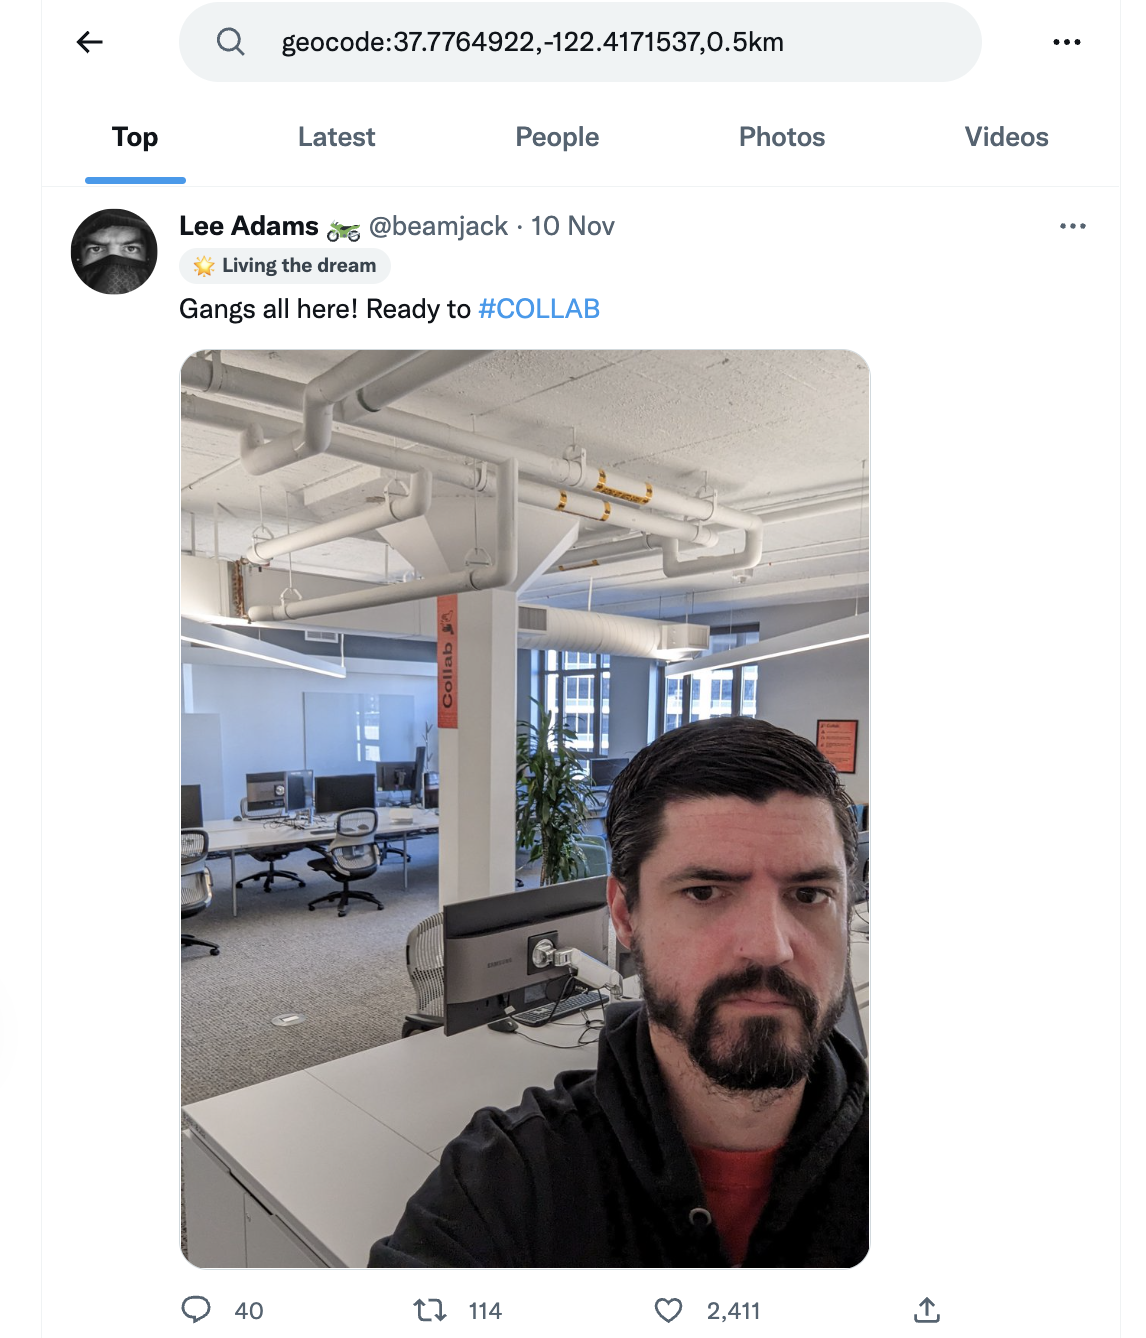
Task: Reply to Lee Adams' tweet
Action: click(196, 1310)
